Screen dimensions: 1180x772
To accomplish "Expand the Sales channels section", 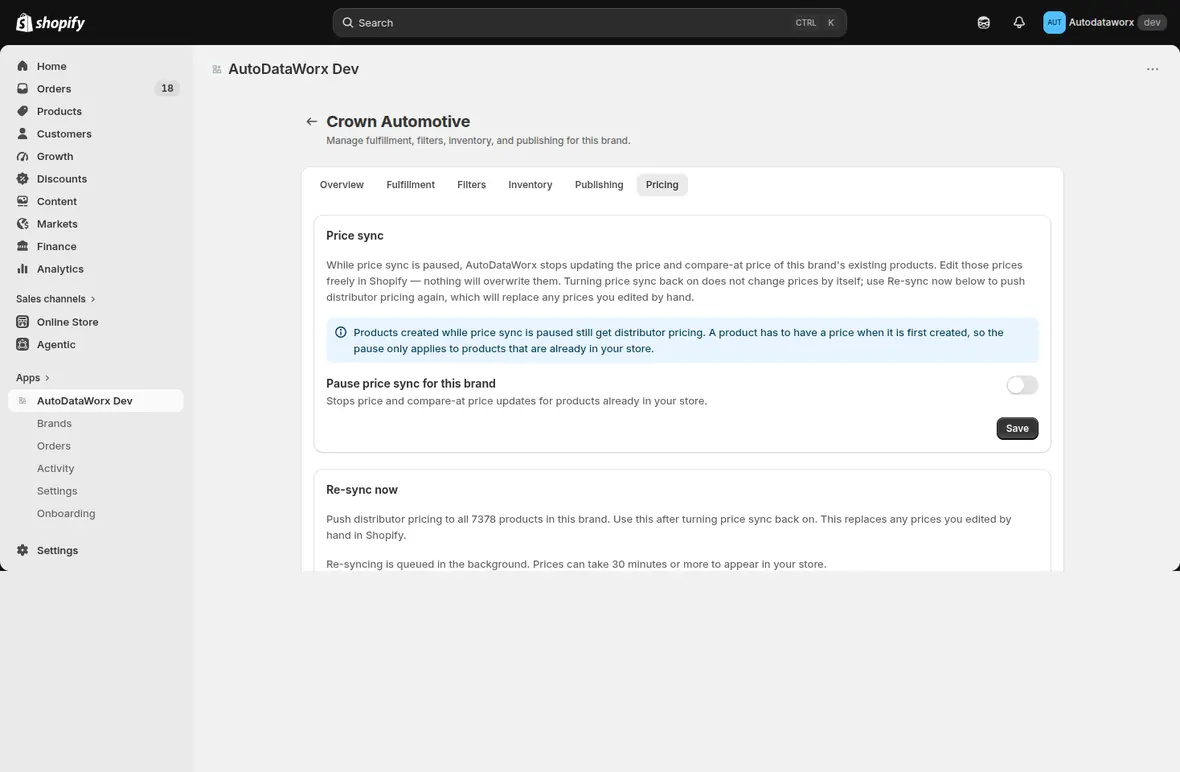I will (x=56, y=299).
